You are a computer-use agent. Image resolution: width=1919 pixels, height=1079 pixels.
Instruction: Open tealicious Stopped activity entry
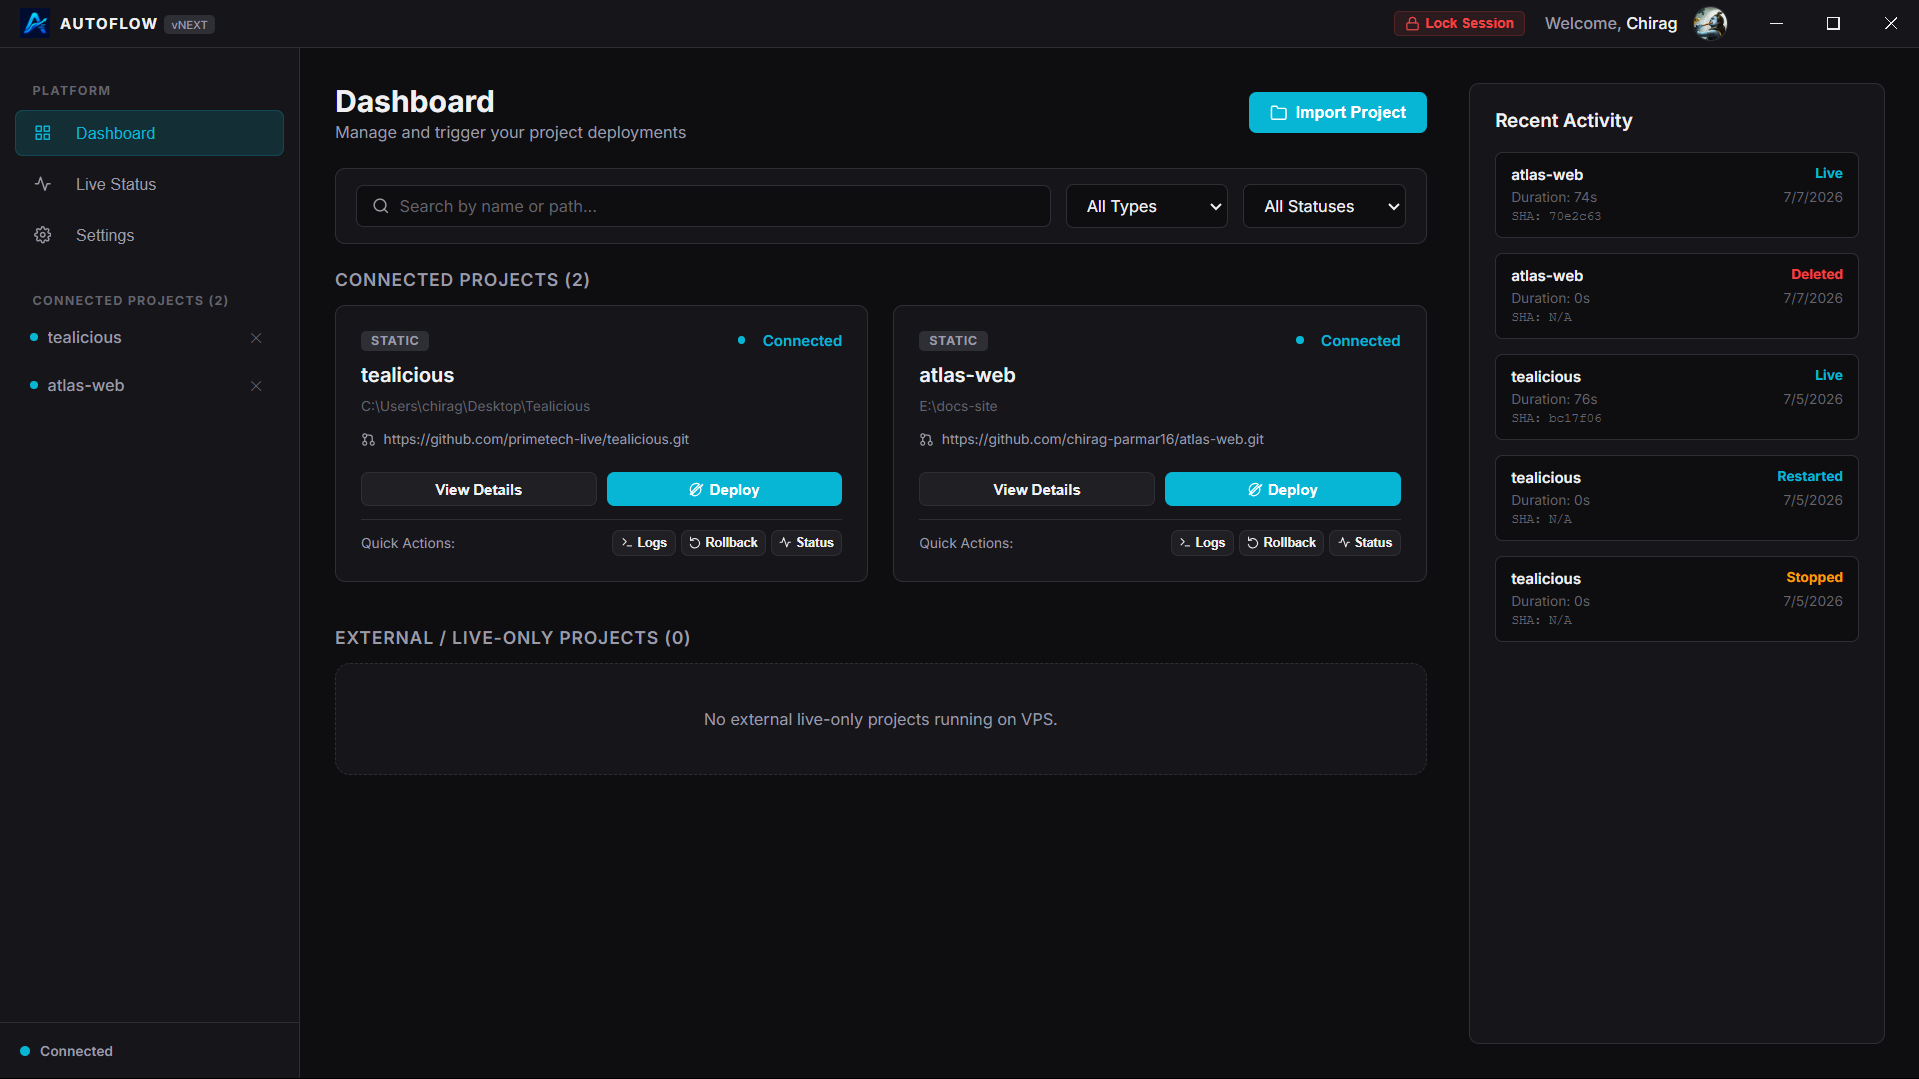click(x=1676, y=599)
